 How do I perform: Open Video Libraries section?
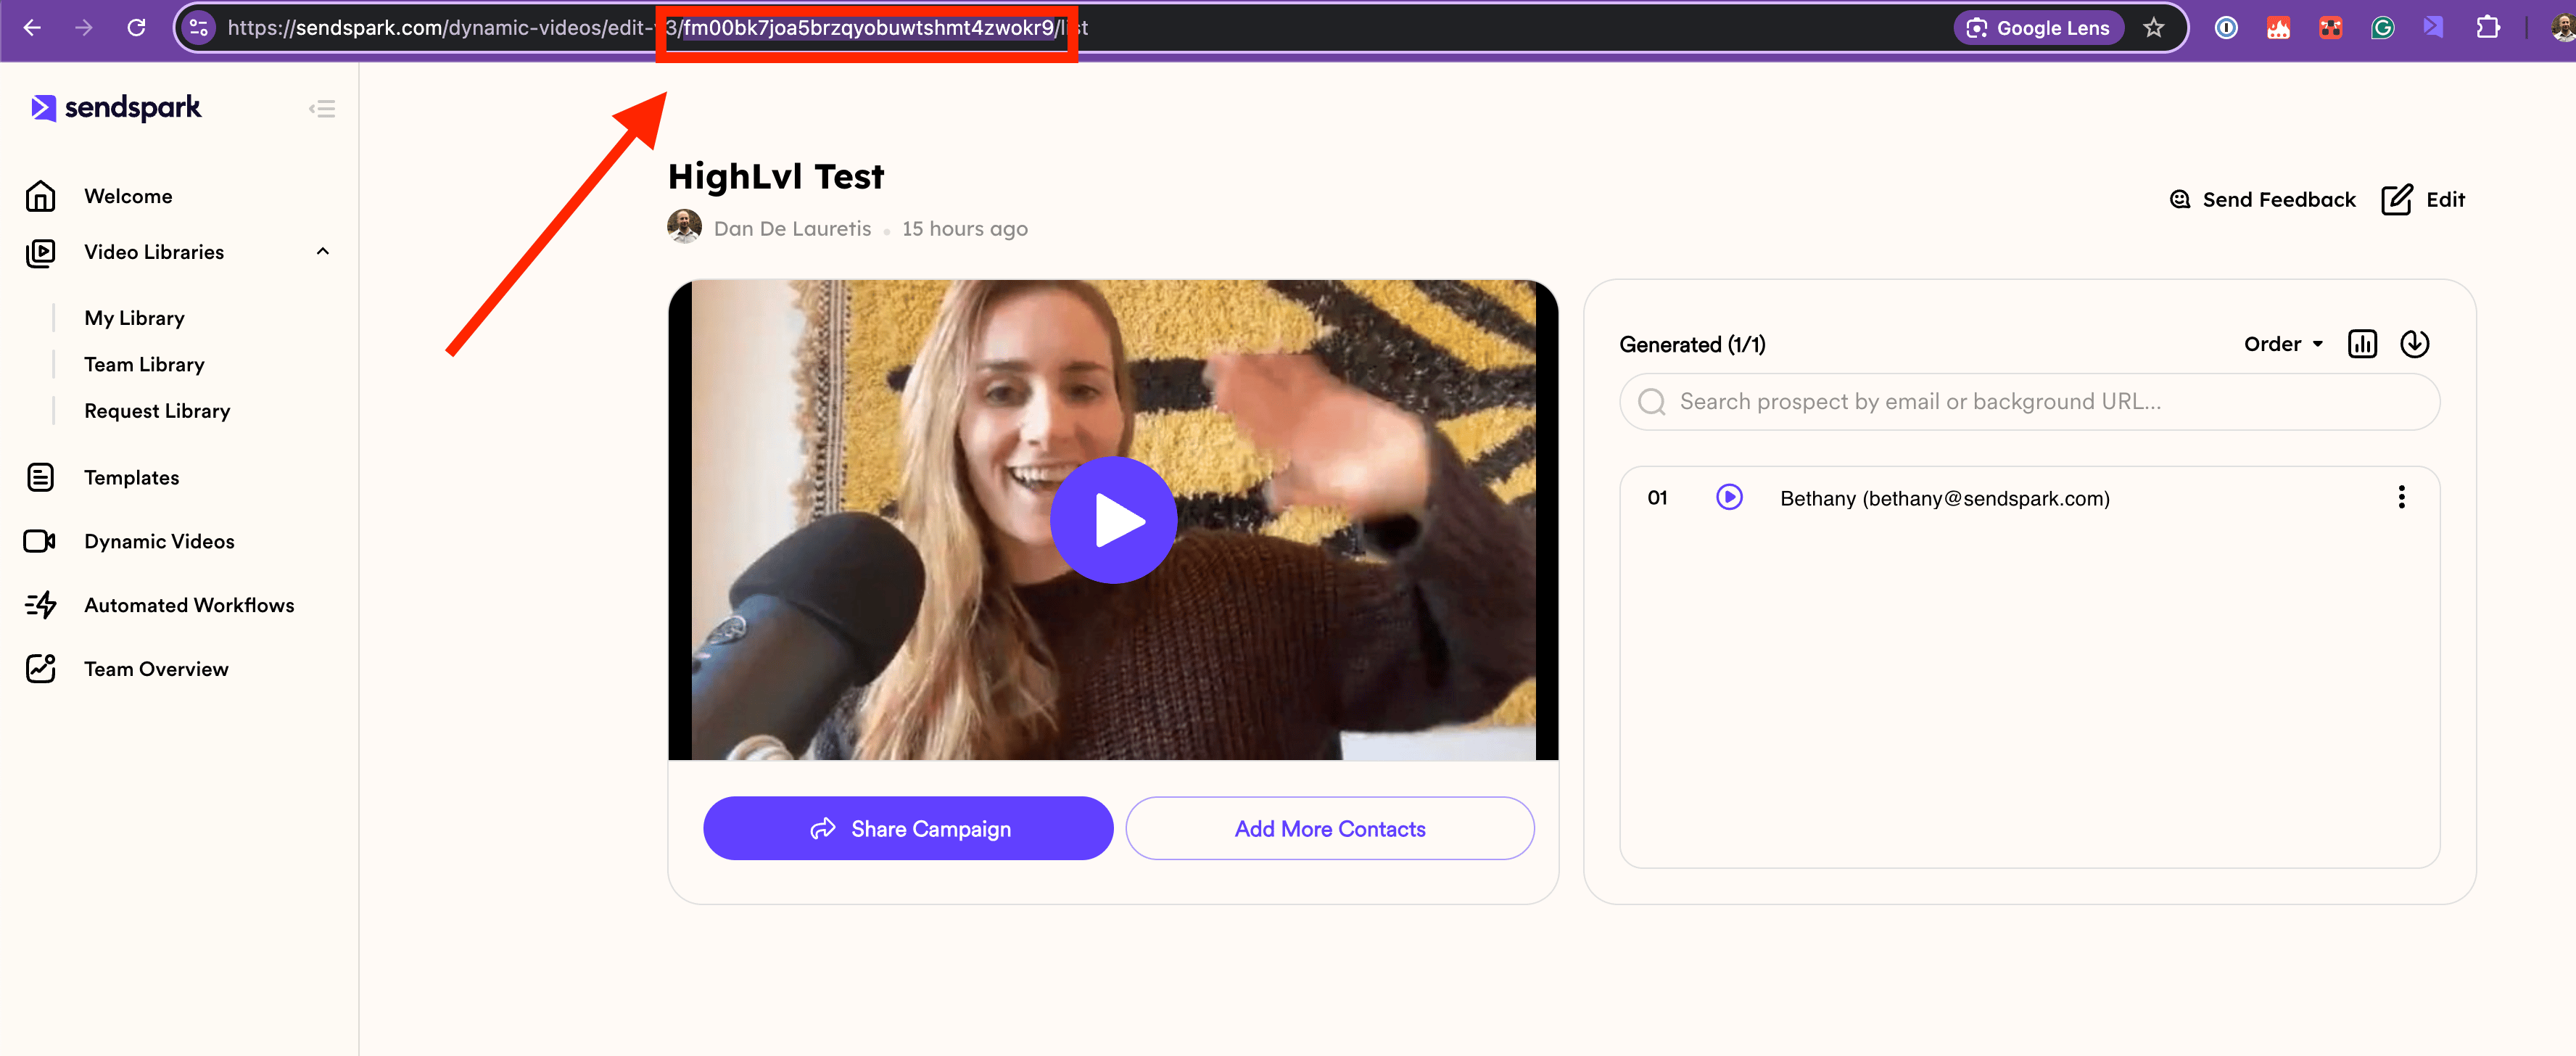(154, 252)
